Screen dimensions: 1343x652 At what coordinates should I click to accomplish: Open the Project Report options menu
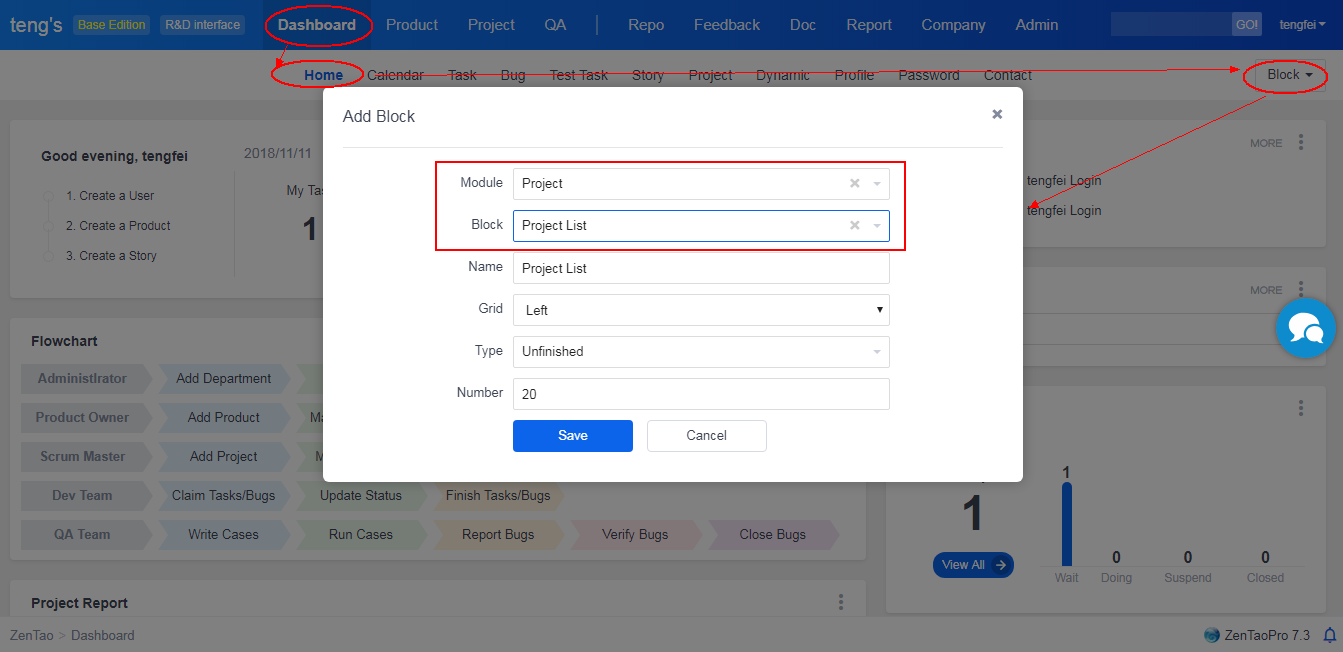coord(841,602)
